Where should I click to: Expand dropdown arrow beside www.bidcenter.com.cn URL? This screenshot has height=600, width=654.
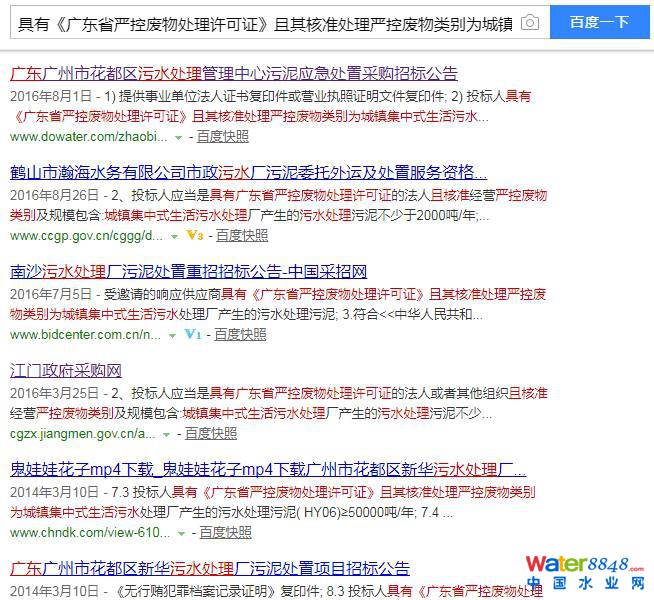[x=174, y=335]
